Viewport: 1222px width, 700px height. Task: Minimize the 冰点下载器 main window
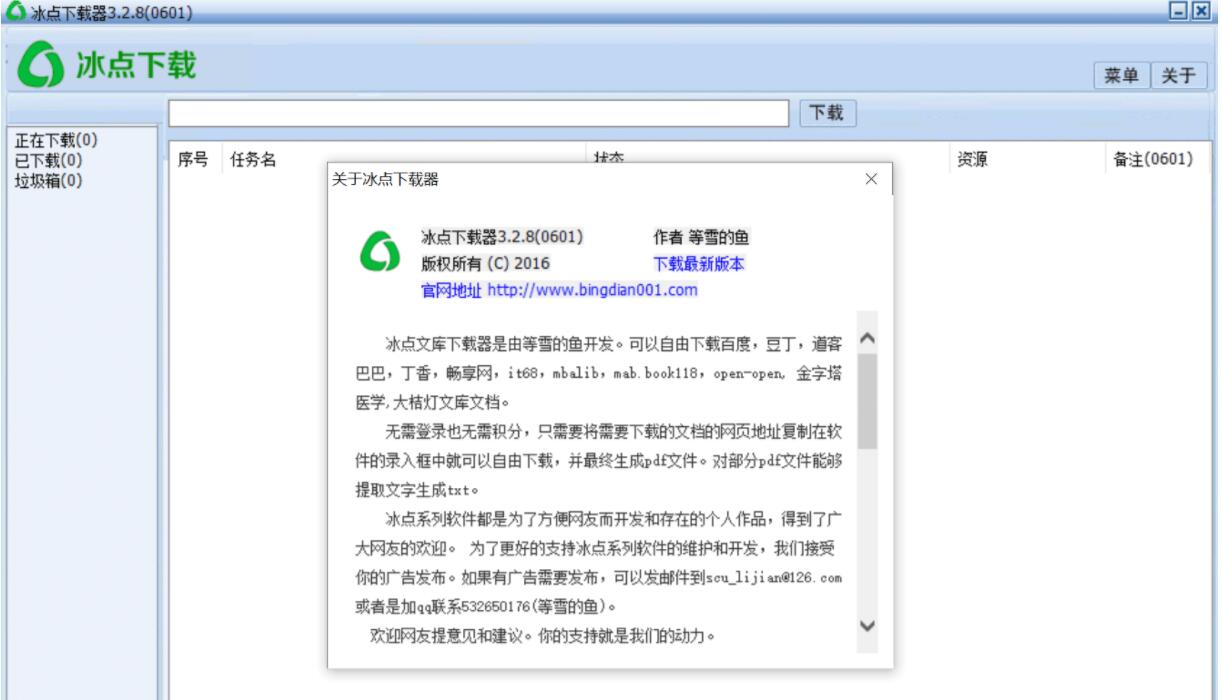(x=1179, y=11)
